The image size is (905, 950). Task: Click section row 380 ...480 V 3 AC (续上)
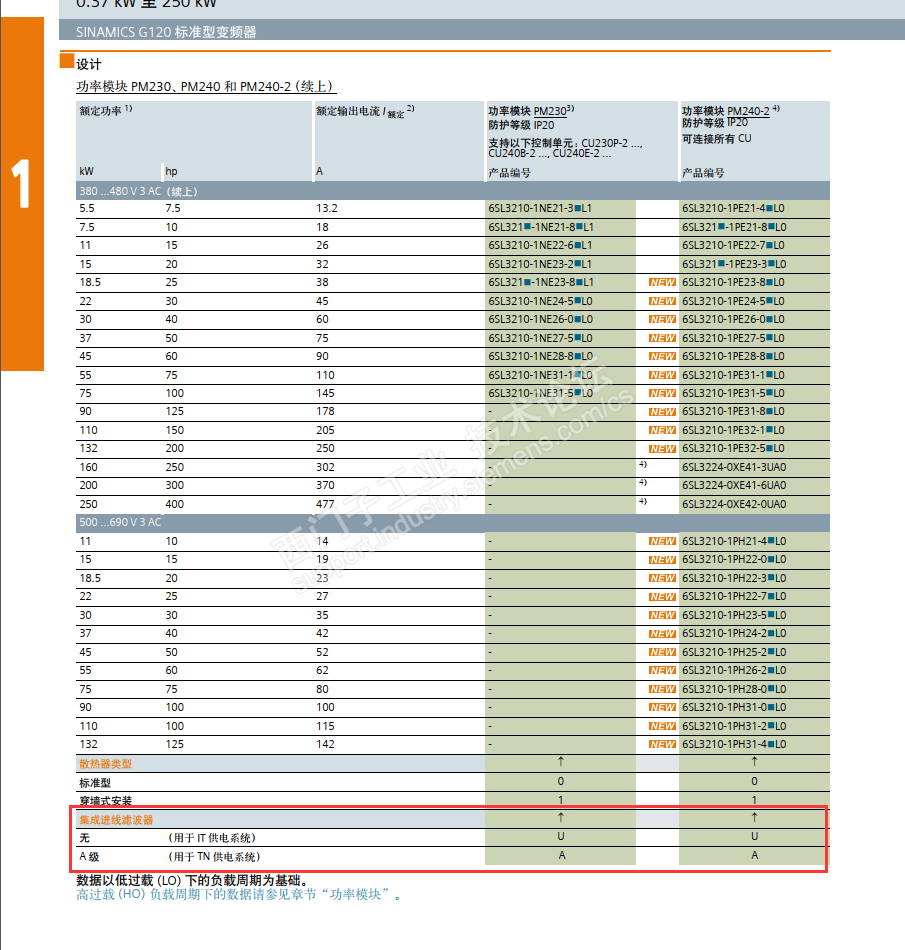[452, 191]
